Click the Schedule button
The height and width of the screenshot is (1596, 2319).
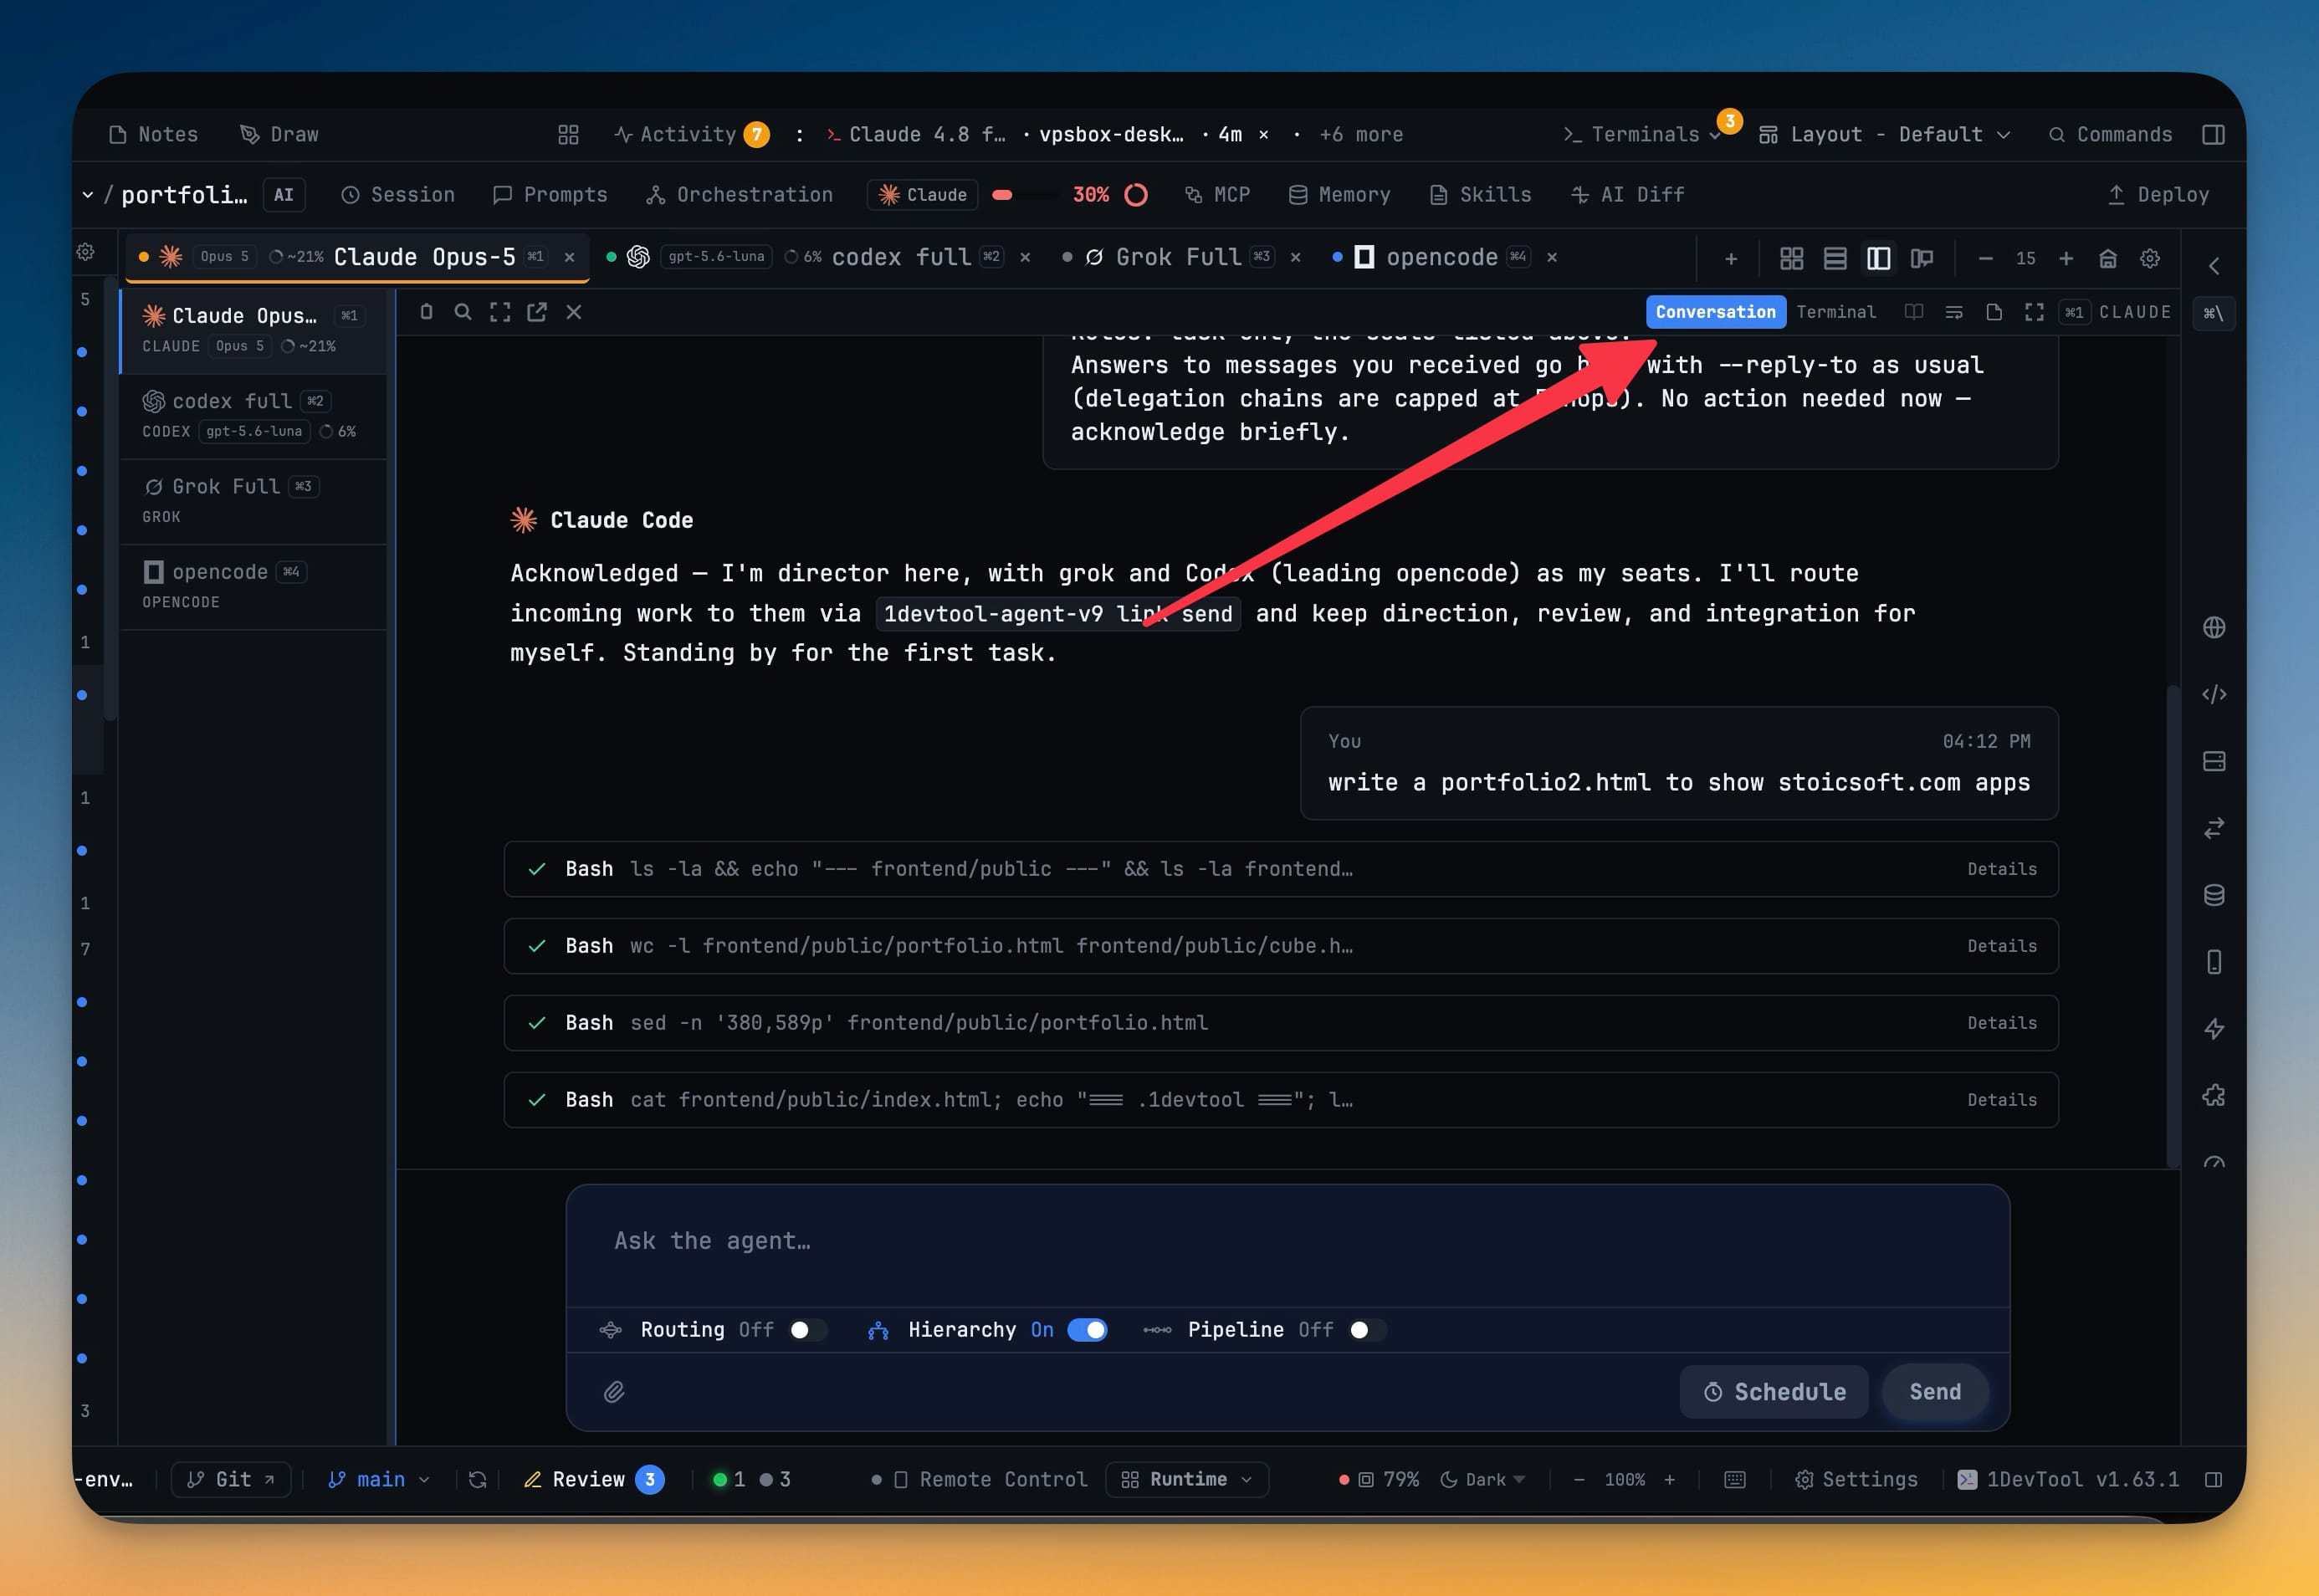point(1774,1392)
